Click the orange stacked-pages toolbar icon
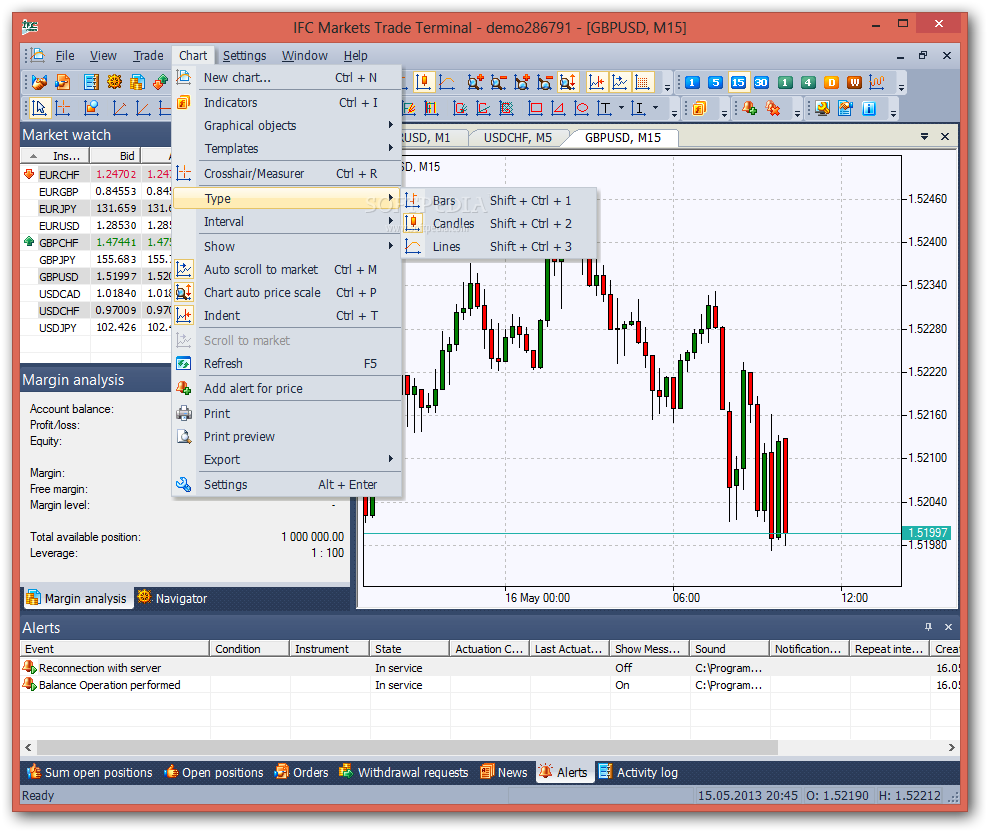This screenshot has height=832, width=988. pos(137,83)
